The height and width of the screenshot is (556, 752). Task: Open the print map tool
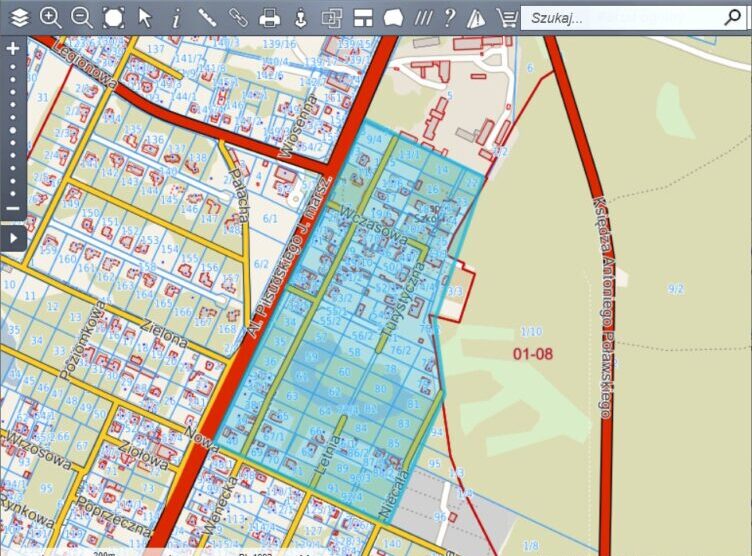[x=269, y=17]
